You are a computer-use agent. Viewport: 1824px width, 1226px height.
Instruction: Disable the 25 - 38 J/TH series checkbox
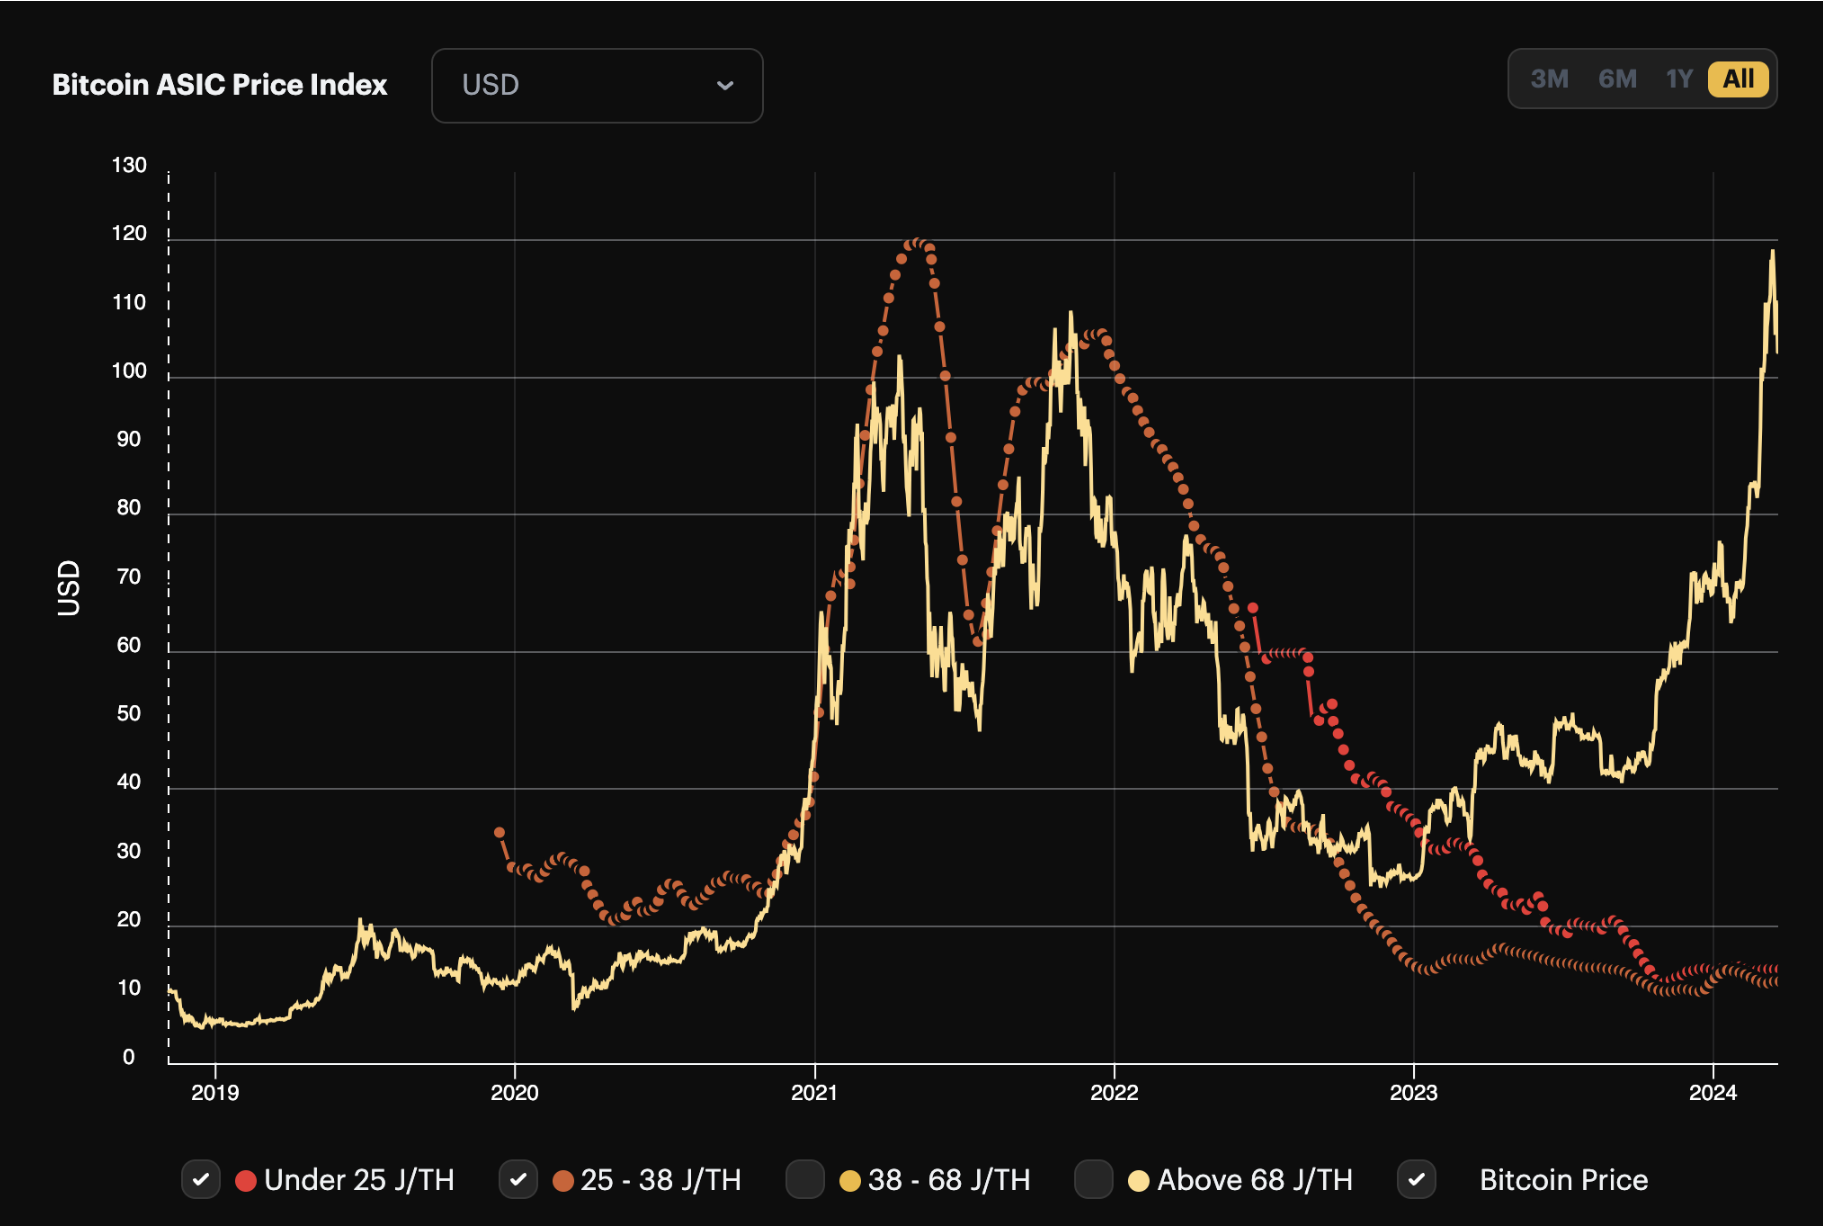pos(518,1180)
